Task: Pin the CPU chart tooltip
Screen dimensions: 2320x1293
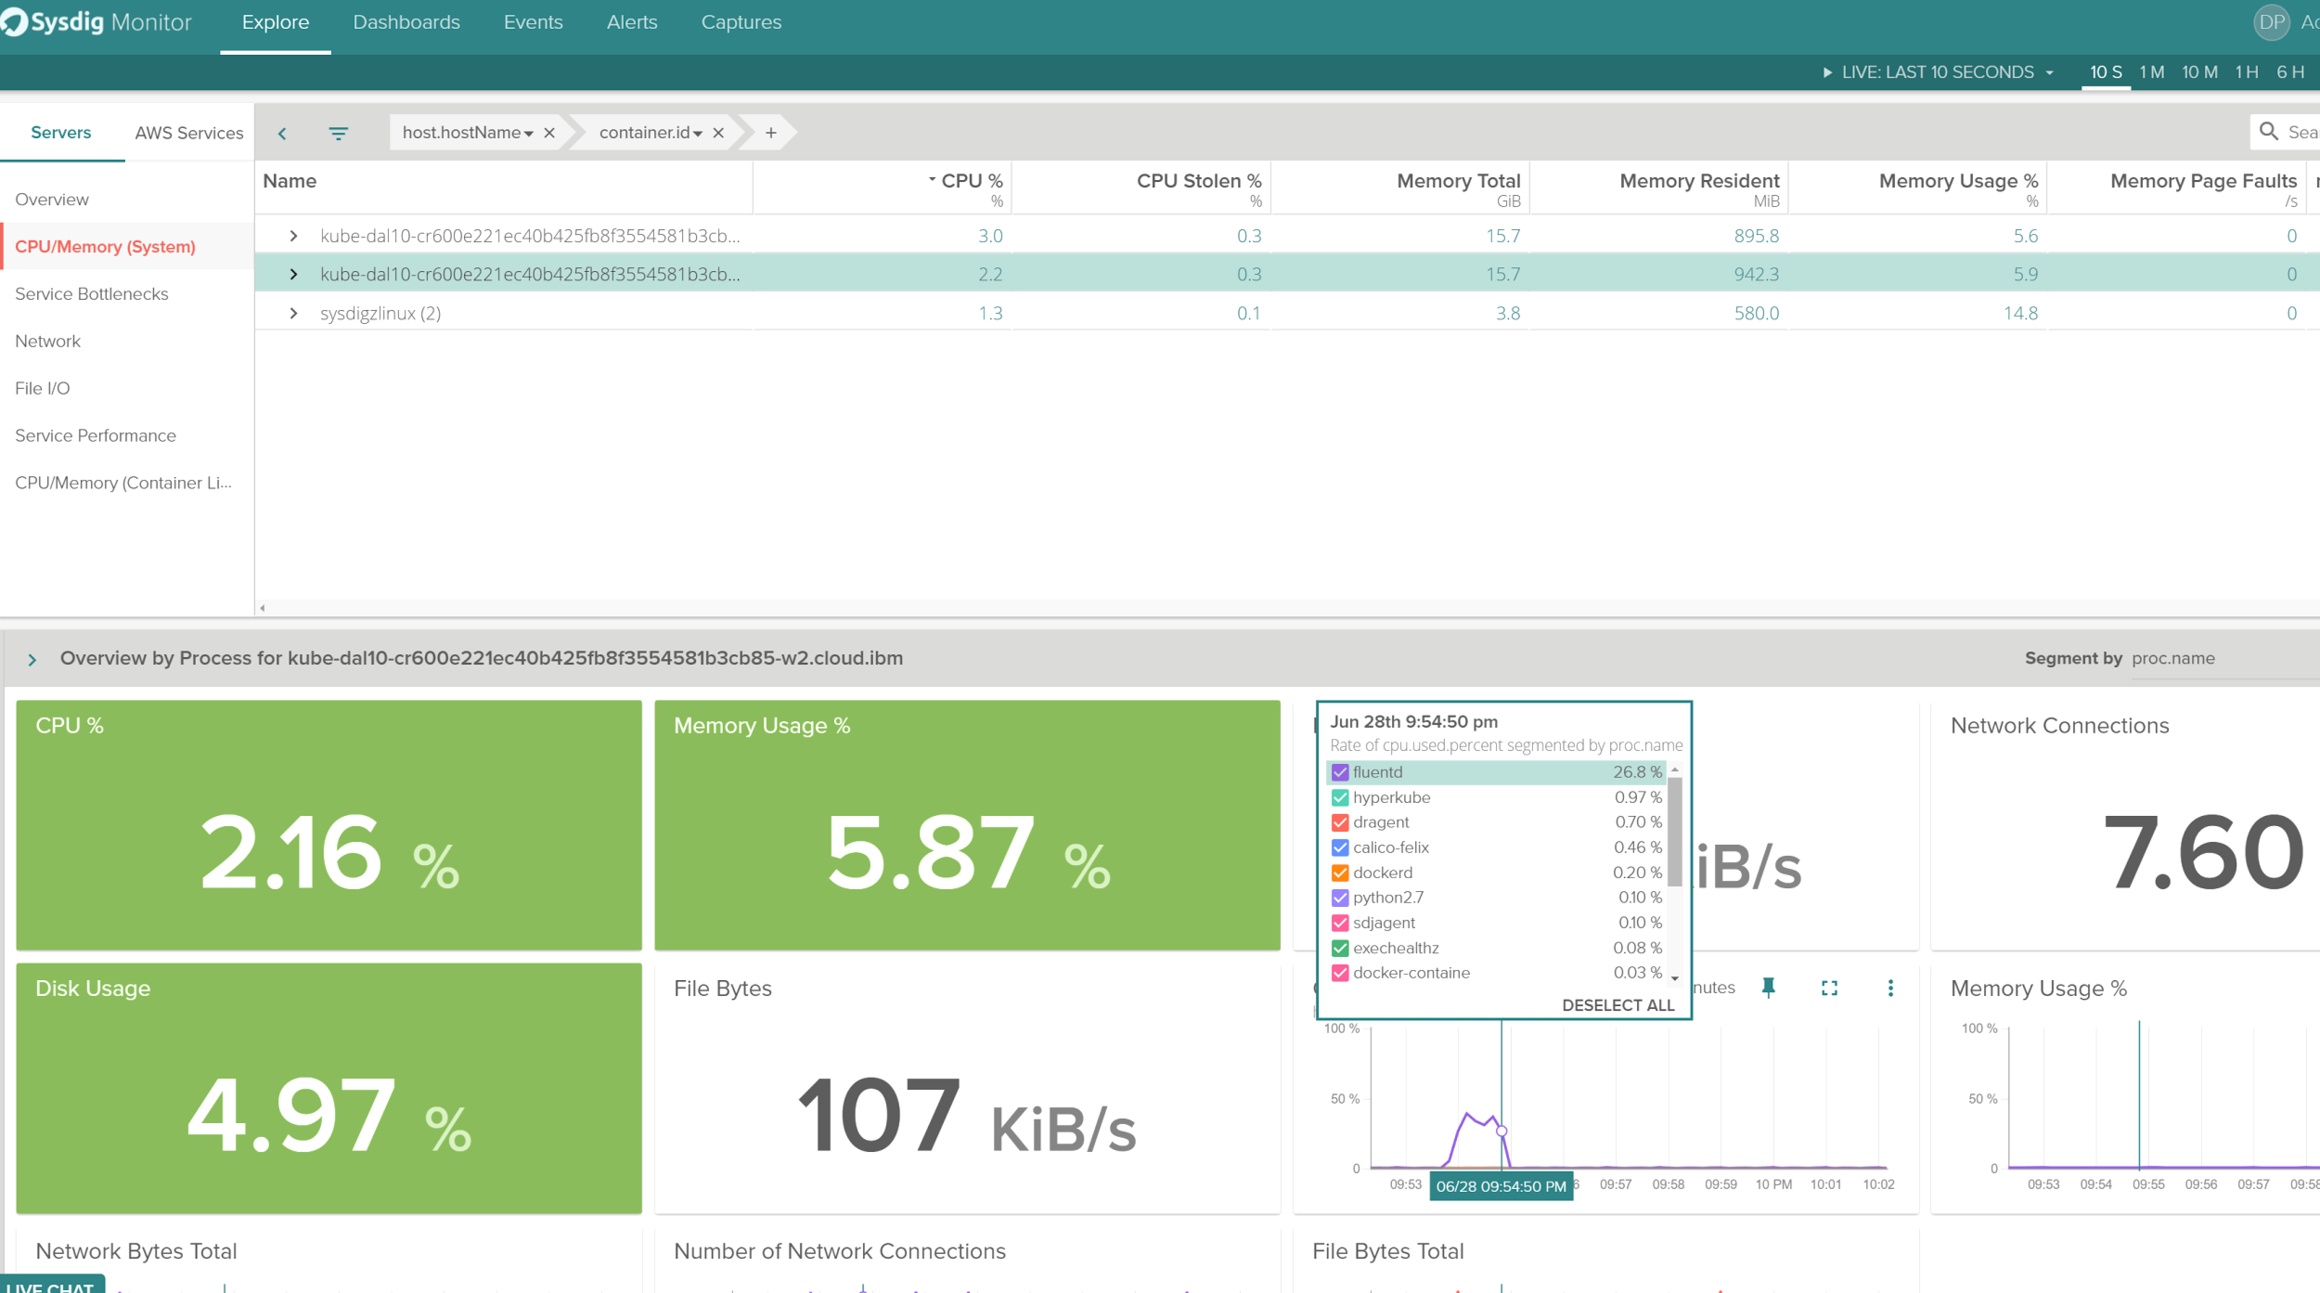Action: point(1768,987)
